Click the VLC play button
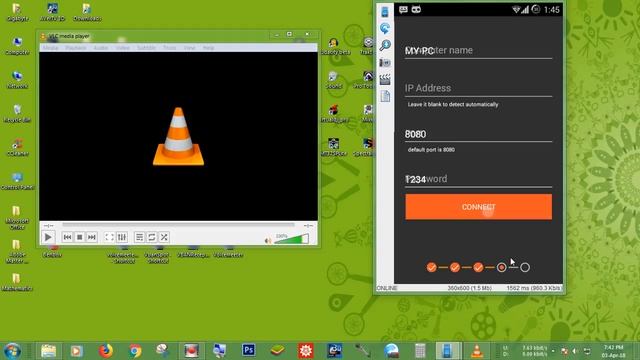640x360 pixels. coord(48,237)
